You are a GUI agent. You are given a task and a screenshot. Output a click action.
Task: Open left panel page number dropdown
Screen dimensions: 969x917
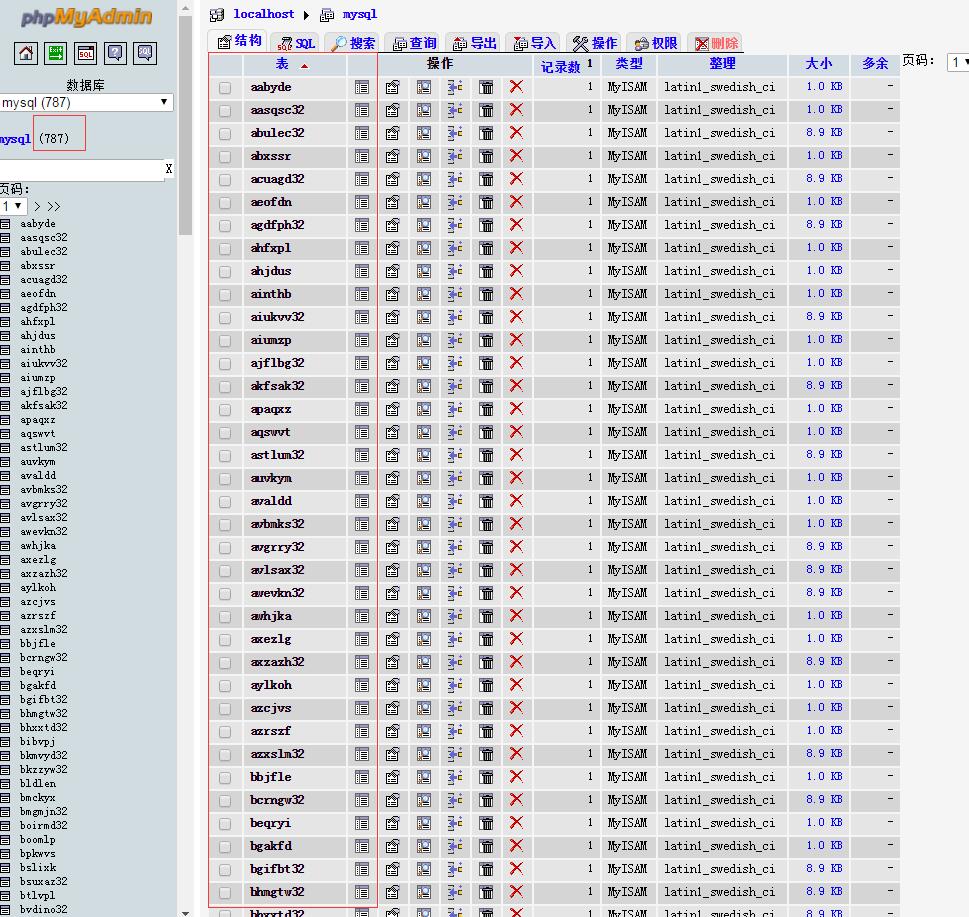pos(12,206)
